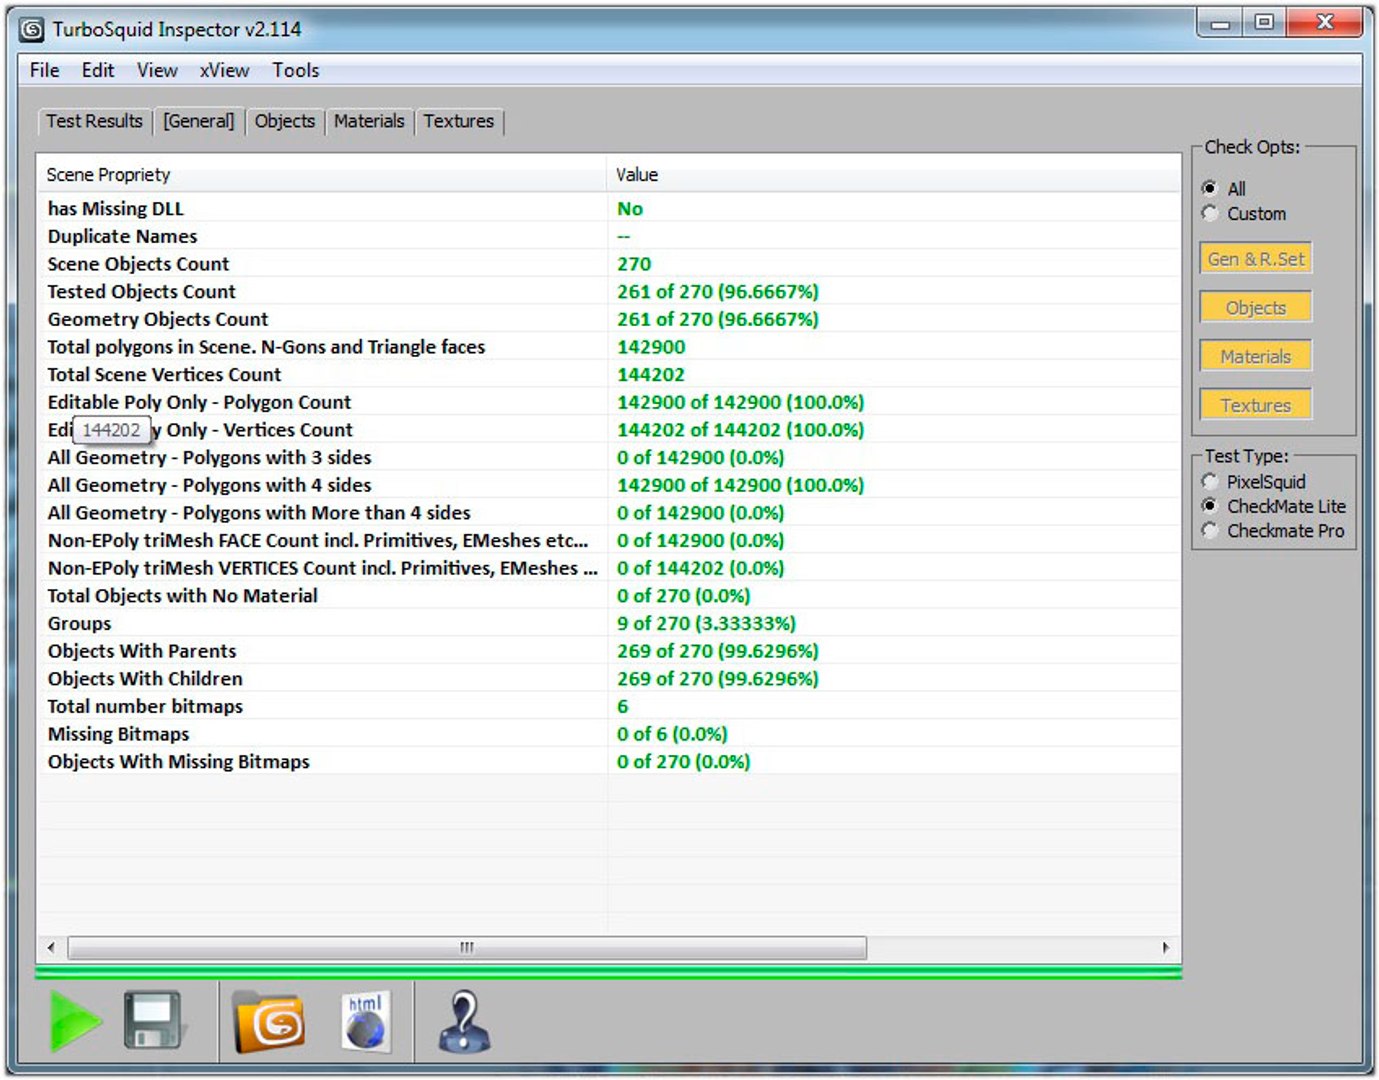1379x1080 pixels.
Task: Choose PixelSquid test type
Action: point(1254,481)
